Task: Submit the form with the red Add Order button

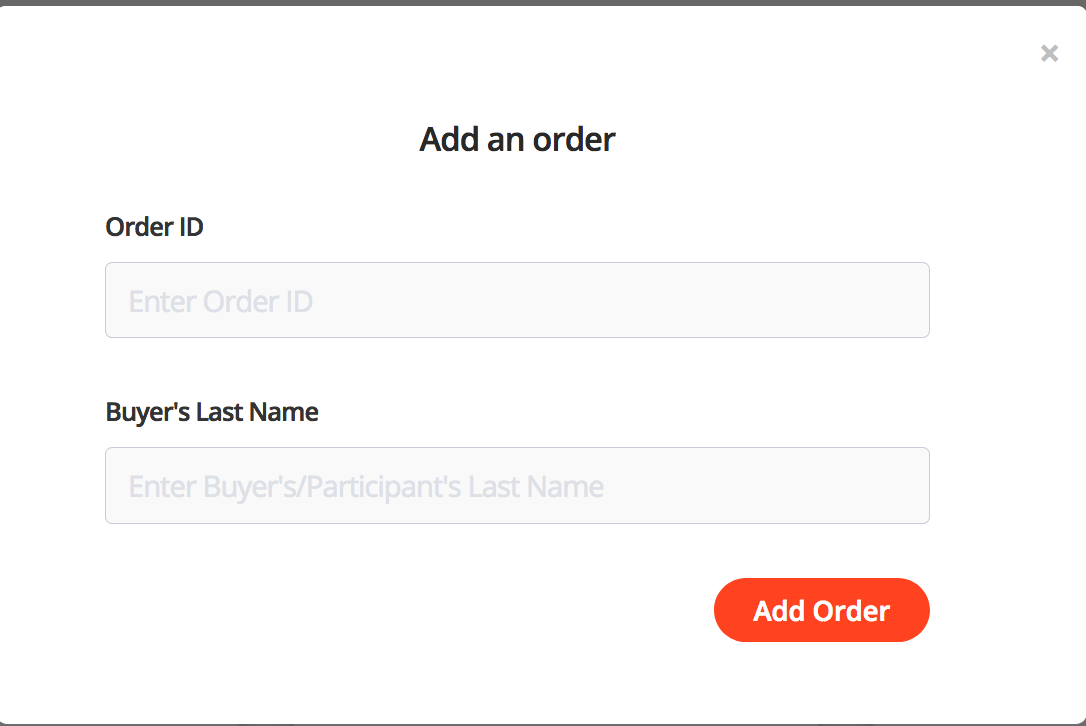Action: (x=821, y=610)
